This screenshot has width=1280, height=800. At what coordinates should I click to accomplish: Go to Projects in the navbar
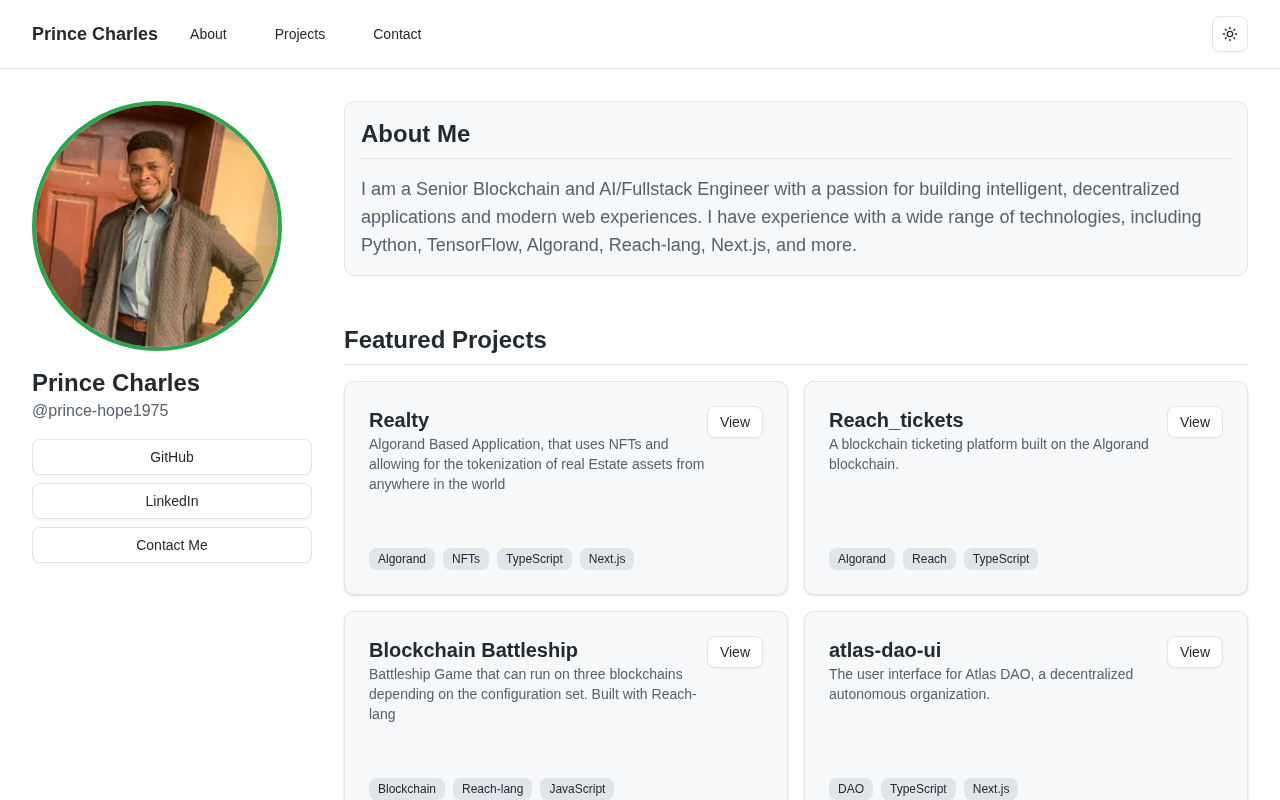300,34
